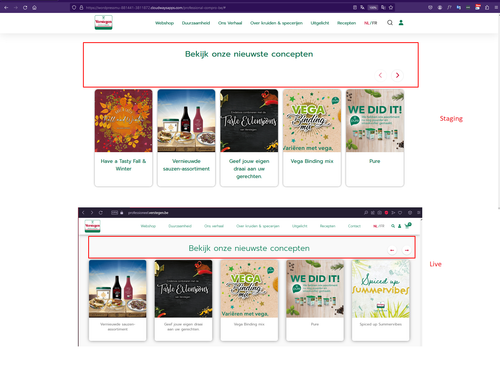
Task: Open the user account icon on live site
Action: [x=400, y=226]
